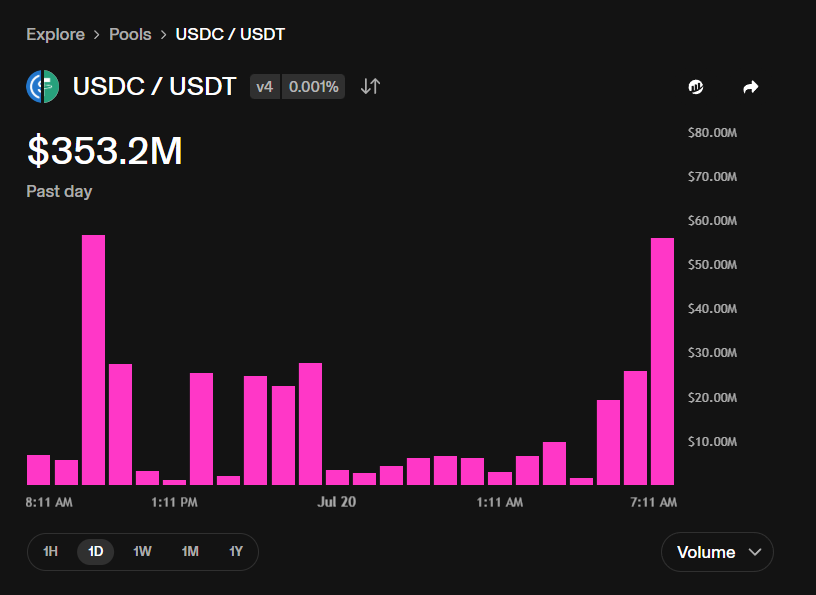Click the USDC/USDT pool token logo

[x=43, y=86]
